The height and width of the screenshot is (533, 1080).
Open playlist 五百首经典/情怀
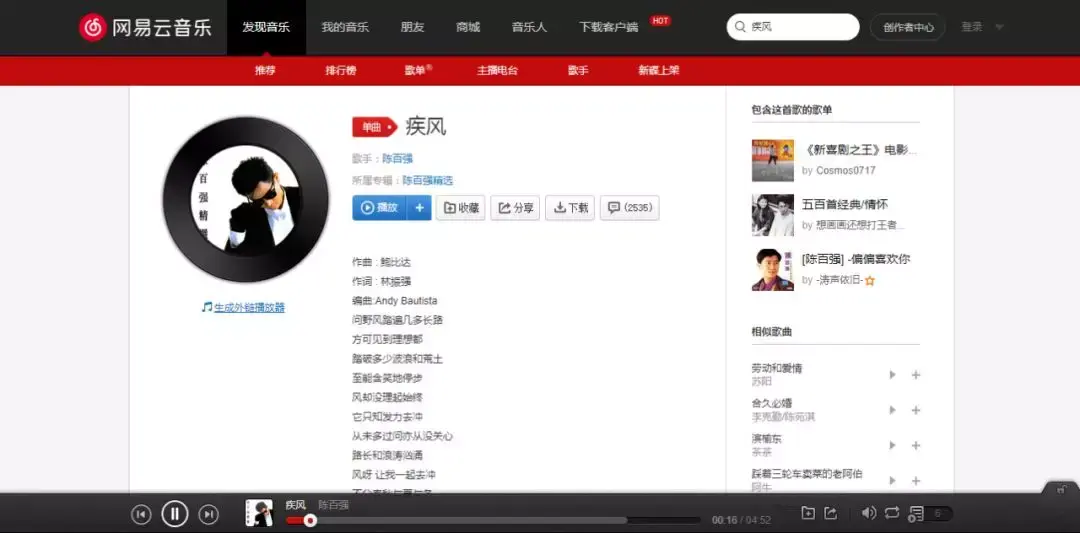(x=844, y=205)
